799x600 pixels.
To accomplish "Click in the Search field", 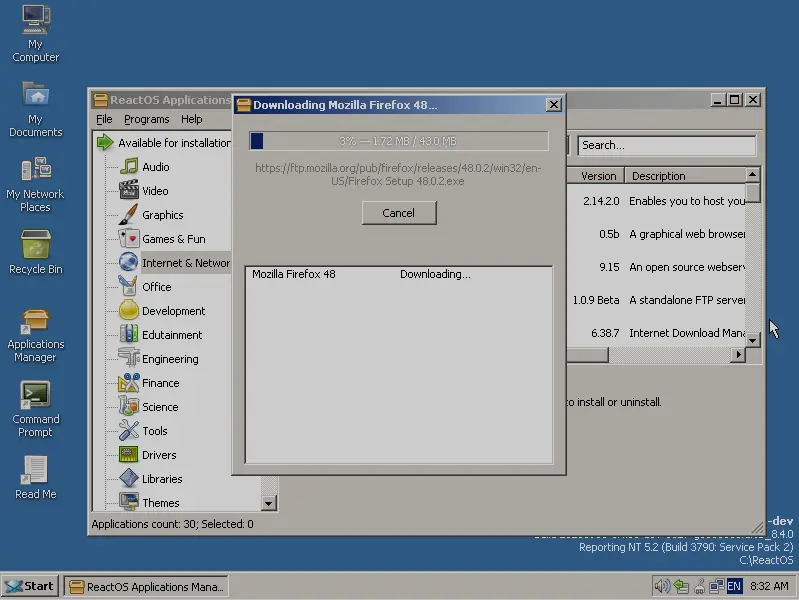I will click(667, 145).
